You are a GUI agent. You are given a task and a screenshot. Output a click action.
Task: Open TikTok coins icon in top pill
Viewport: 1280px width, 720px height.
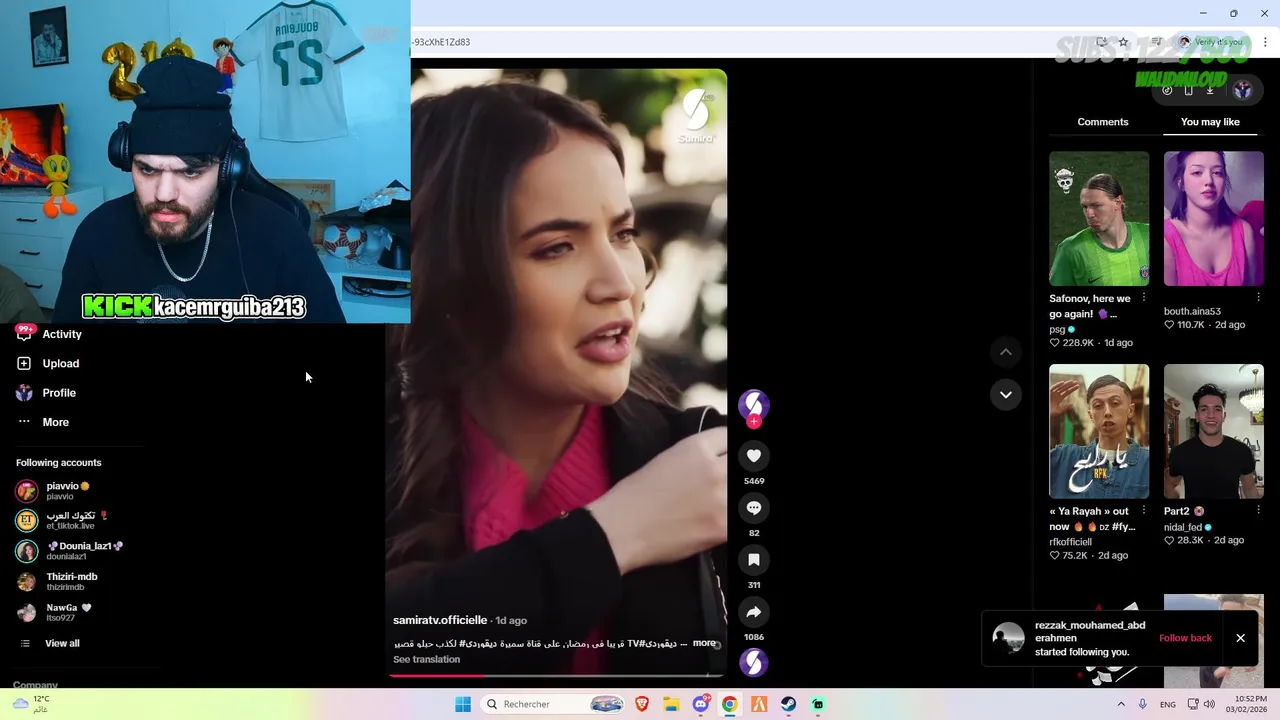coord(1167,90)
